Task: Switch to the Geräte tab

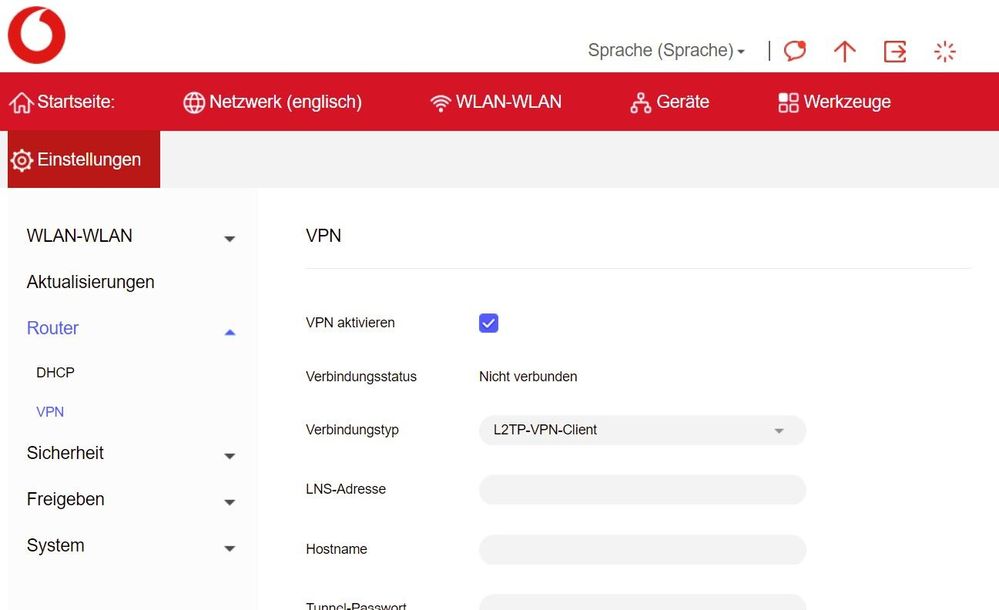Action: point(670,101)
